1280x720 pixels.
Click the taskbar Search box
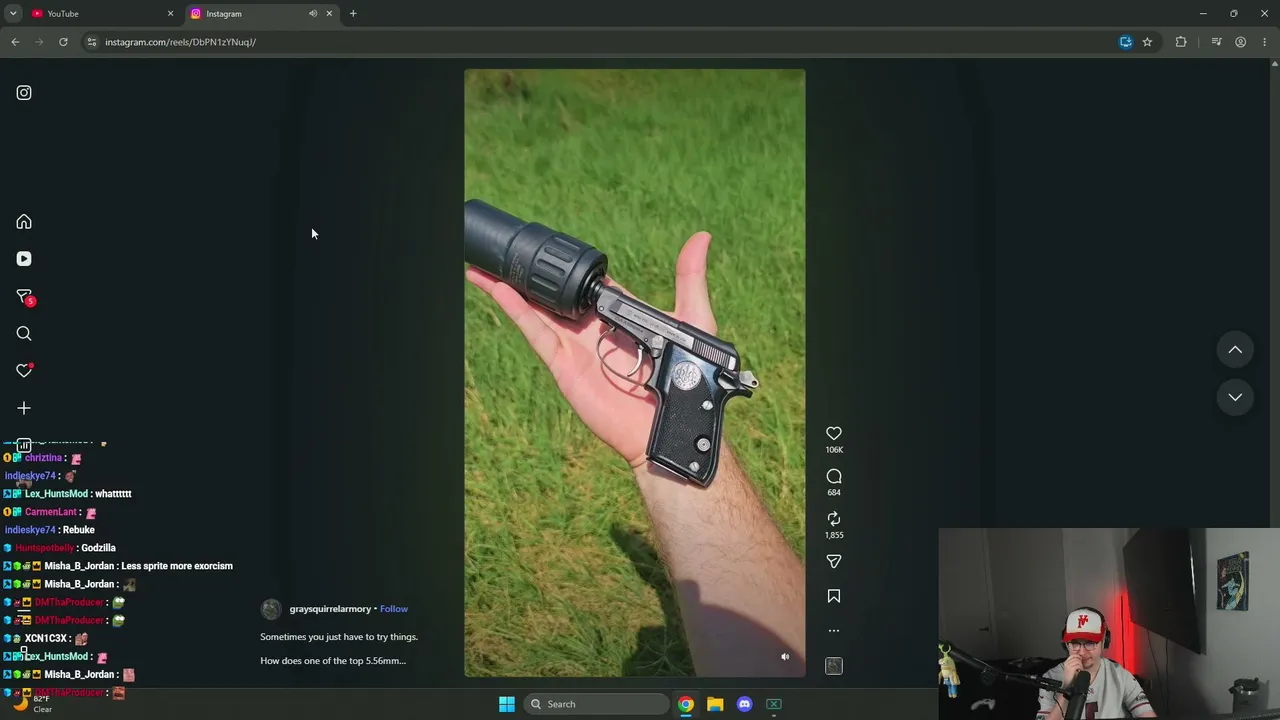coord(597,704)
